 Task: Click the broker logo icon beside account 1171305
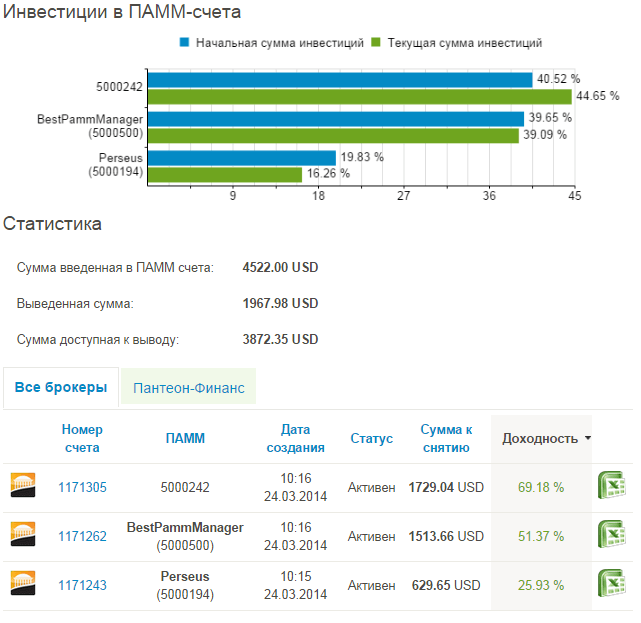click(x=23, y=485)
